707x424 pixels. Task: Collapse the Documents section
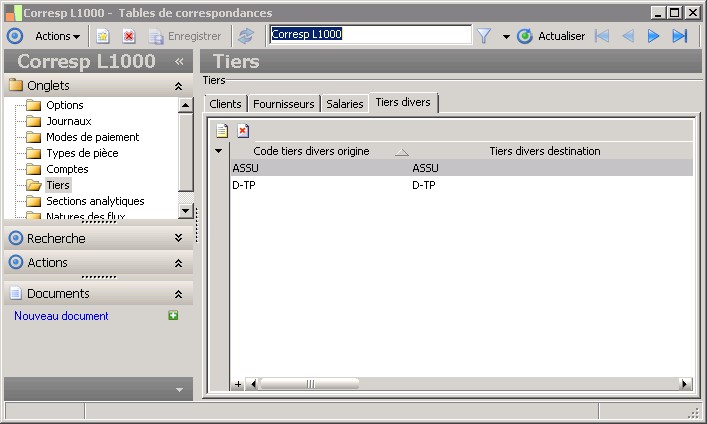coord(179,295)
